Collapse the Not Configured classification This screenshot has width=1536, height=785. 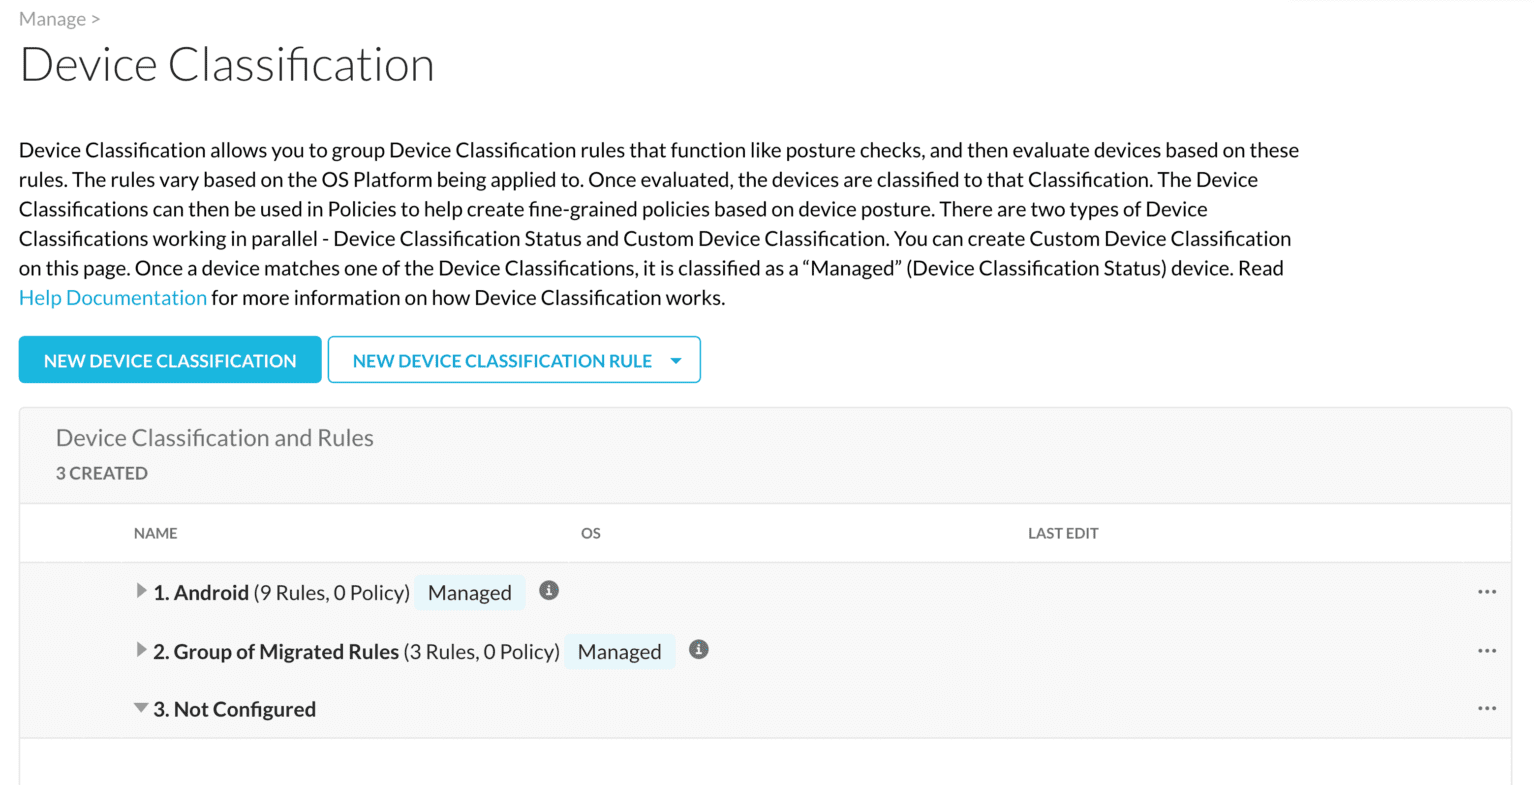[141, 707]
